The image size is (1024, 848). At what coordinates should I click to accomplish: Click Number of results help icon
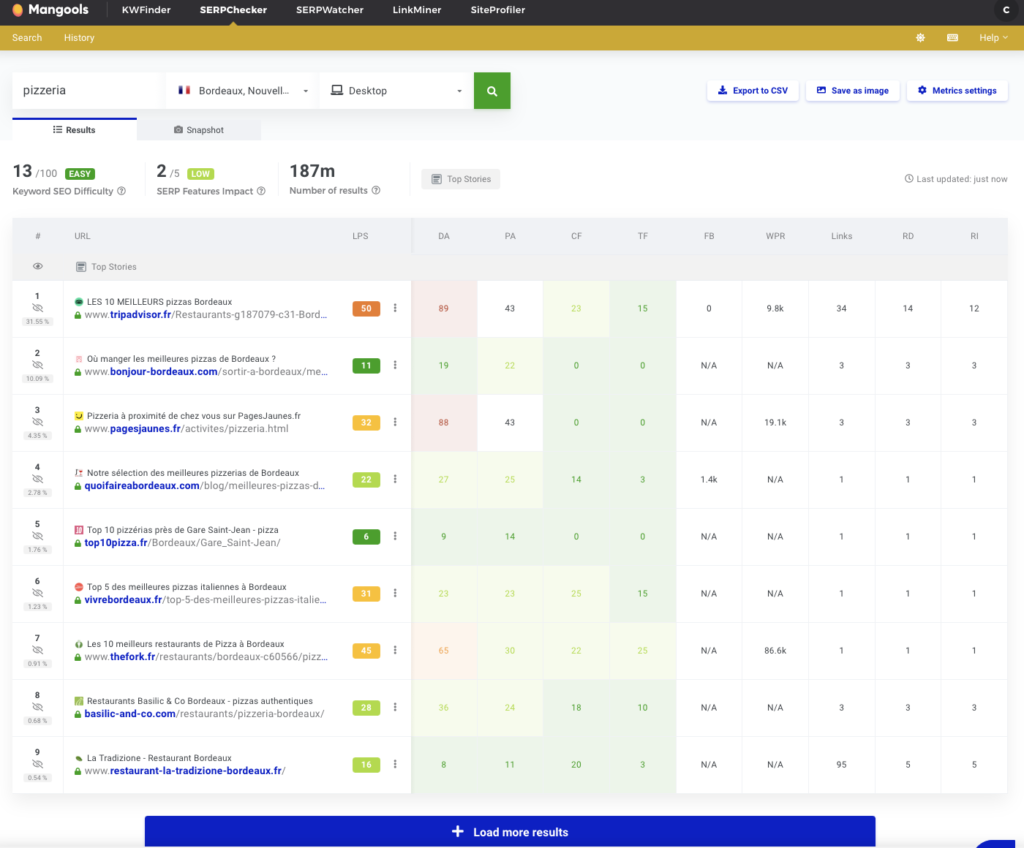point(376,191)
